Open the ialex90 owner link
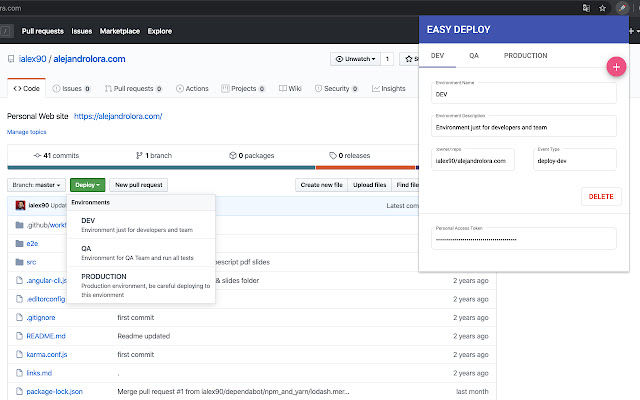640x400 pixels. tap(33, 59)
